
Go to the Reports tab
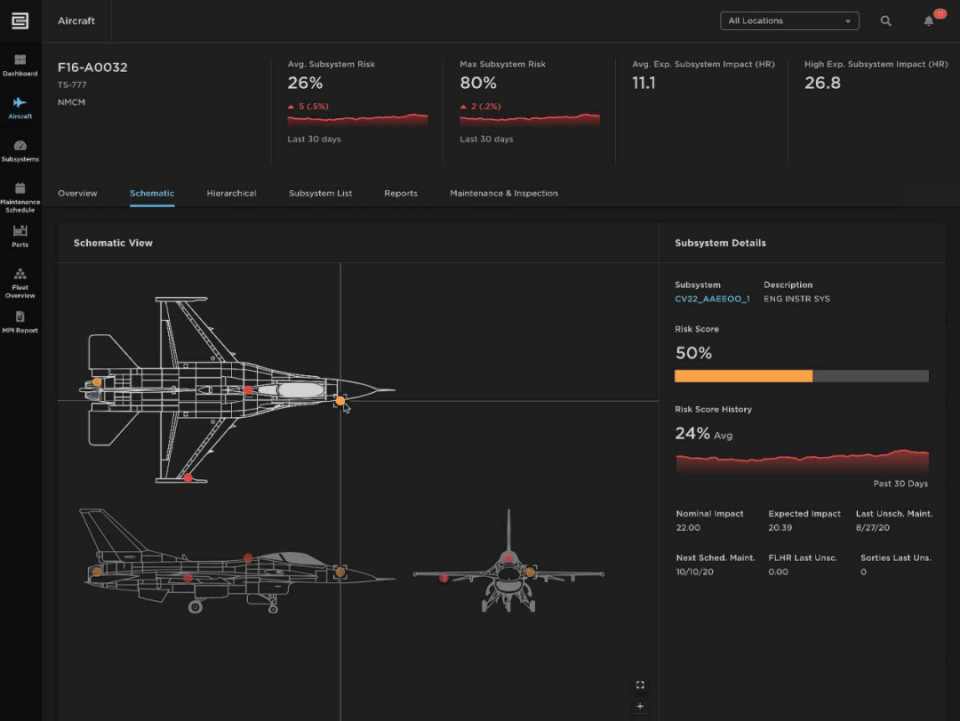click(x=401, y=193)
